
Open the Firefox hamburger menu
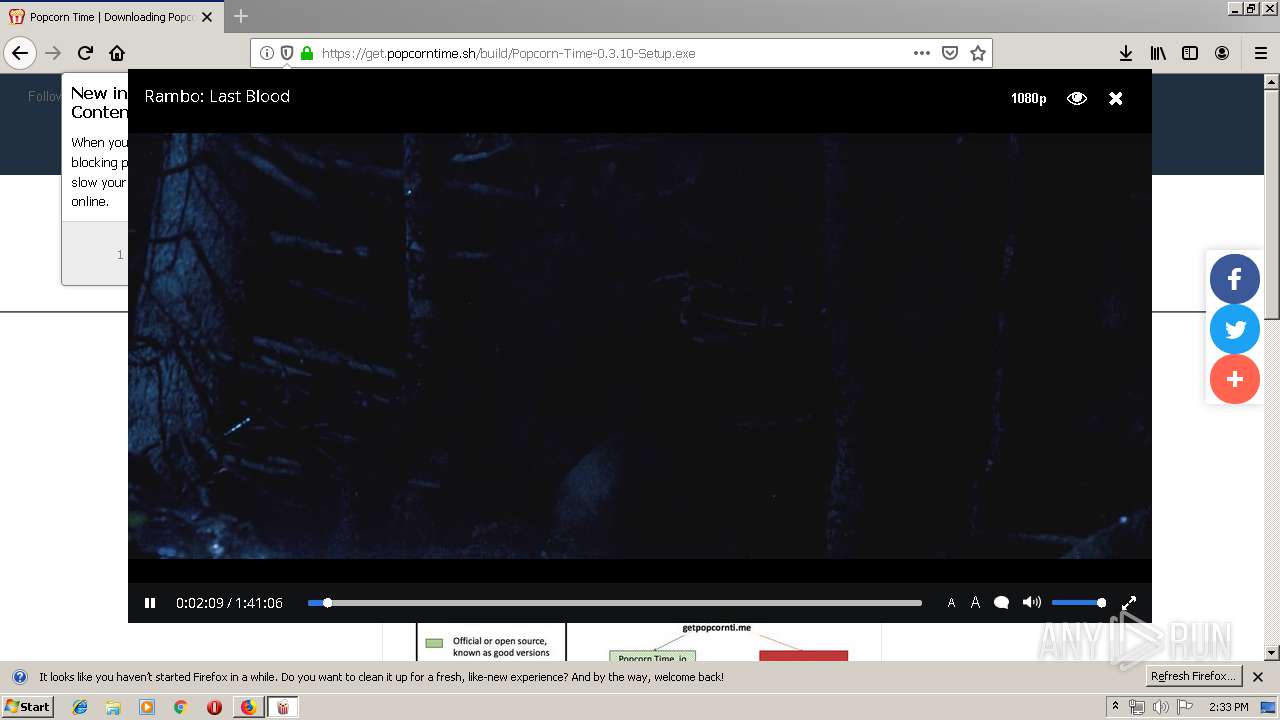[1261, 53]
